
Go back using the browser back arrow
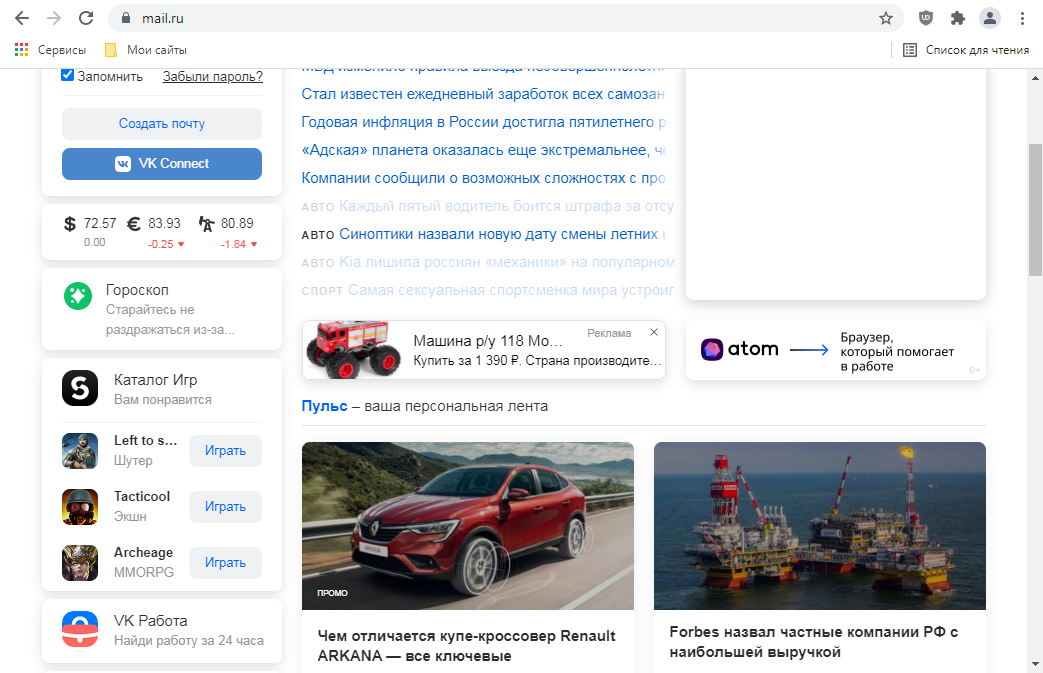coord(22,18)
